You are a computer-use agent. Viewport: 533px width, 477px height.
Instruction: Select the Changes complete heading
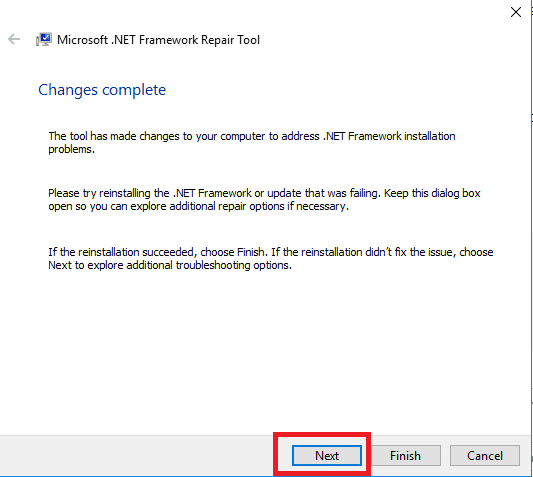pos(102,90)
